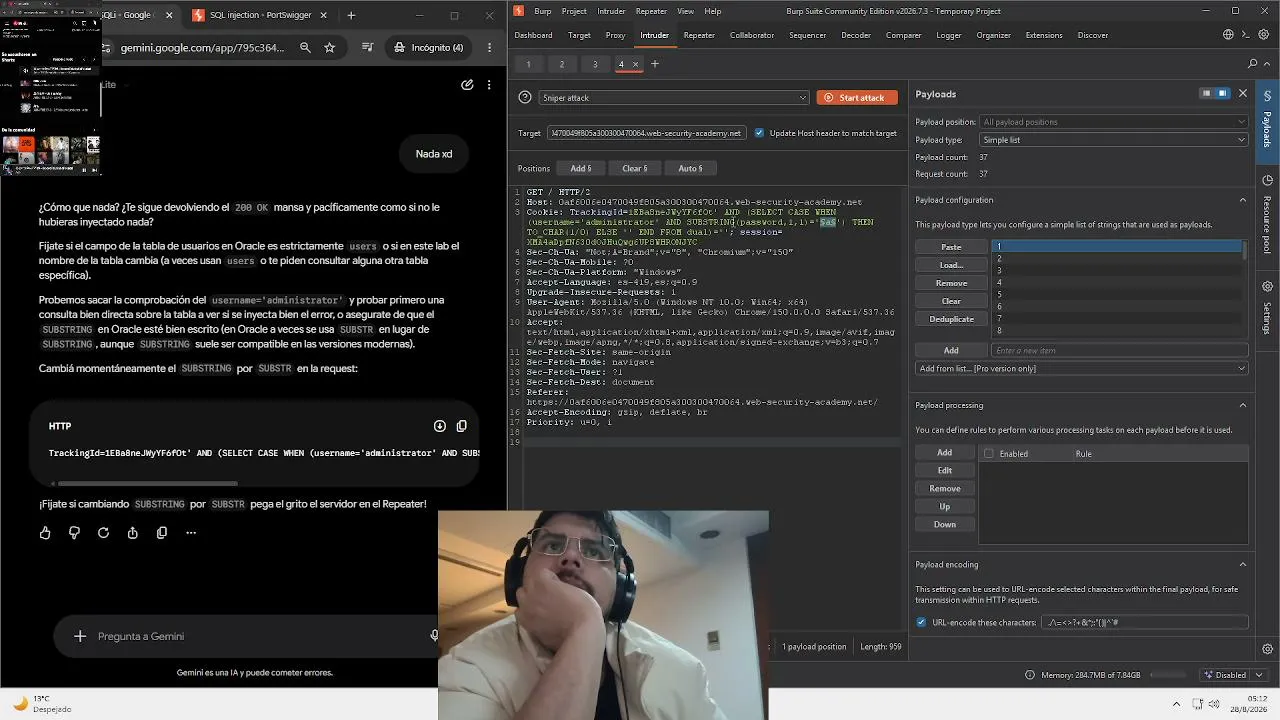Open the View menu in Burp
The height and width of the screenshot is (720, 1280).
tap(685, 11)
